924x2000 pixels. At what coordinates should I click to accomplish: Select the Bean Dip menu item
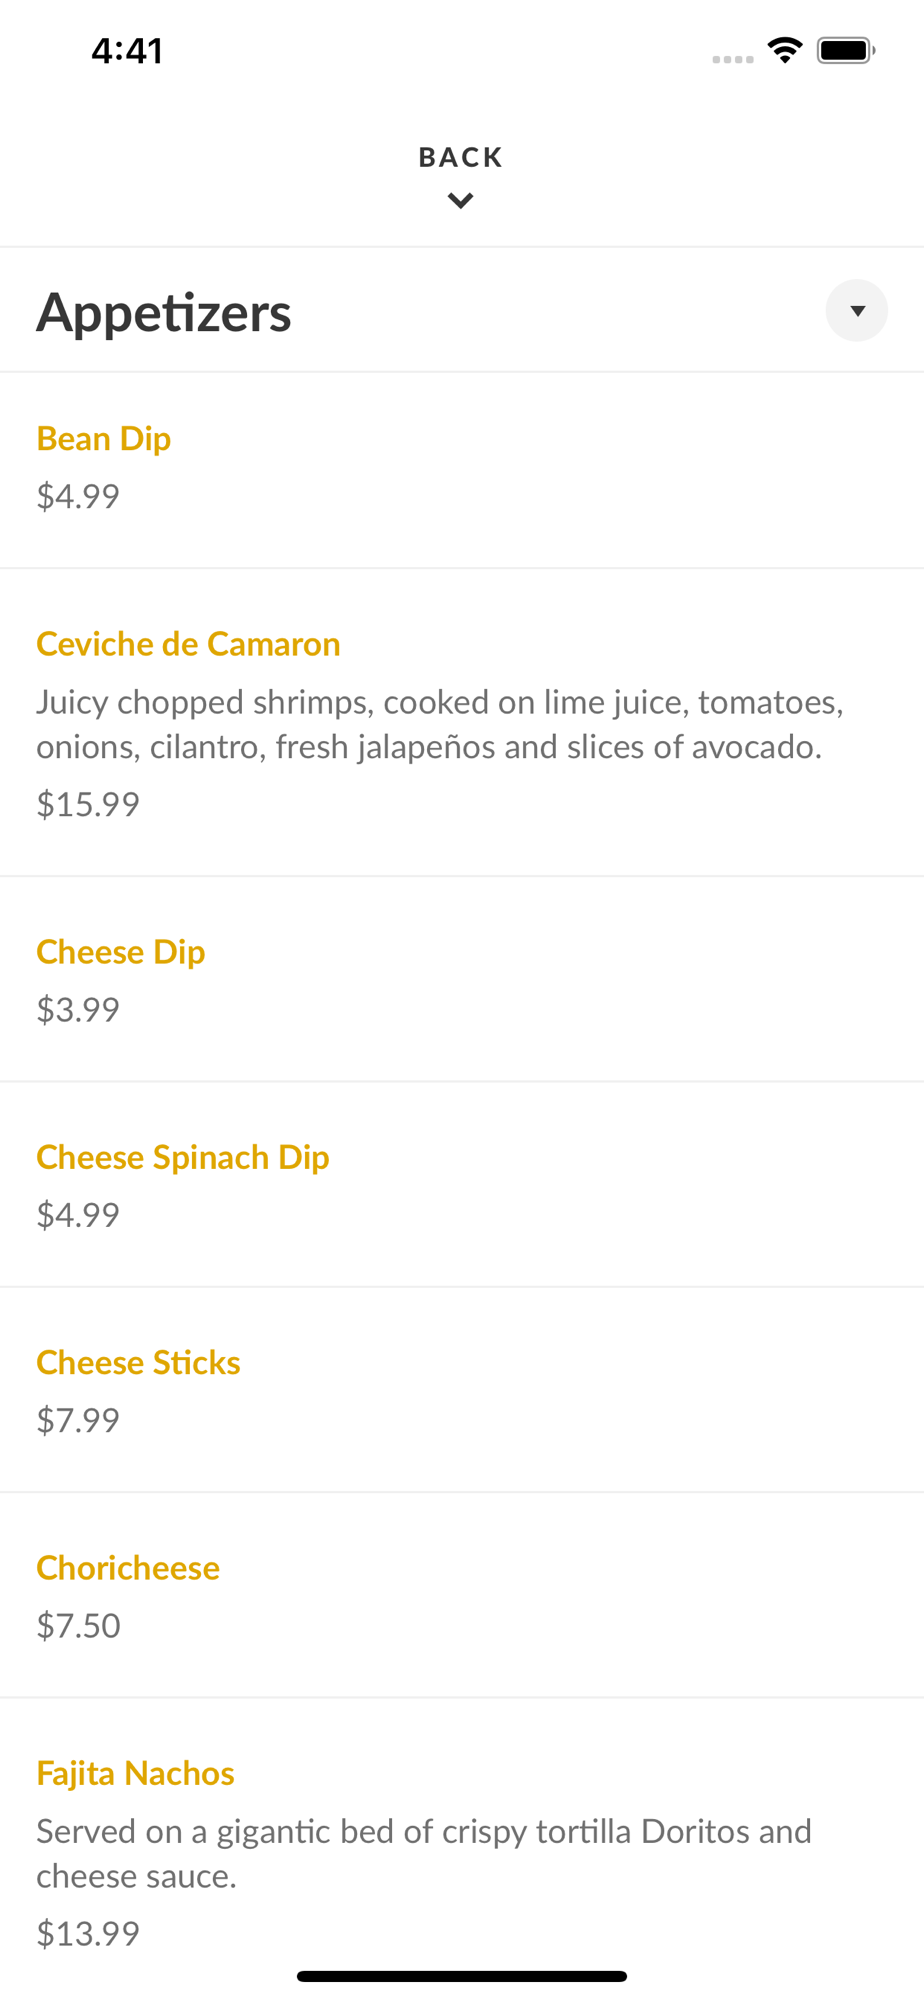104,439
